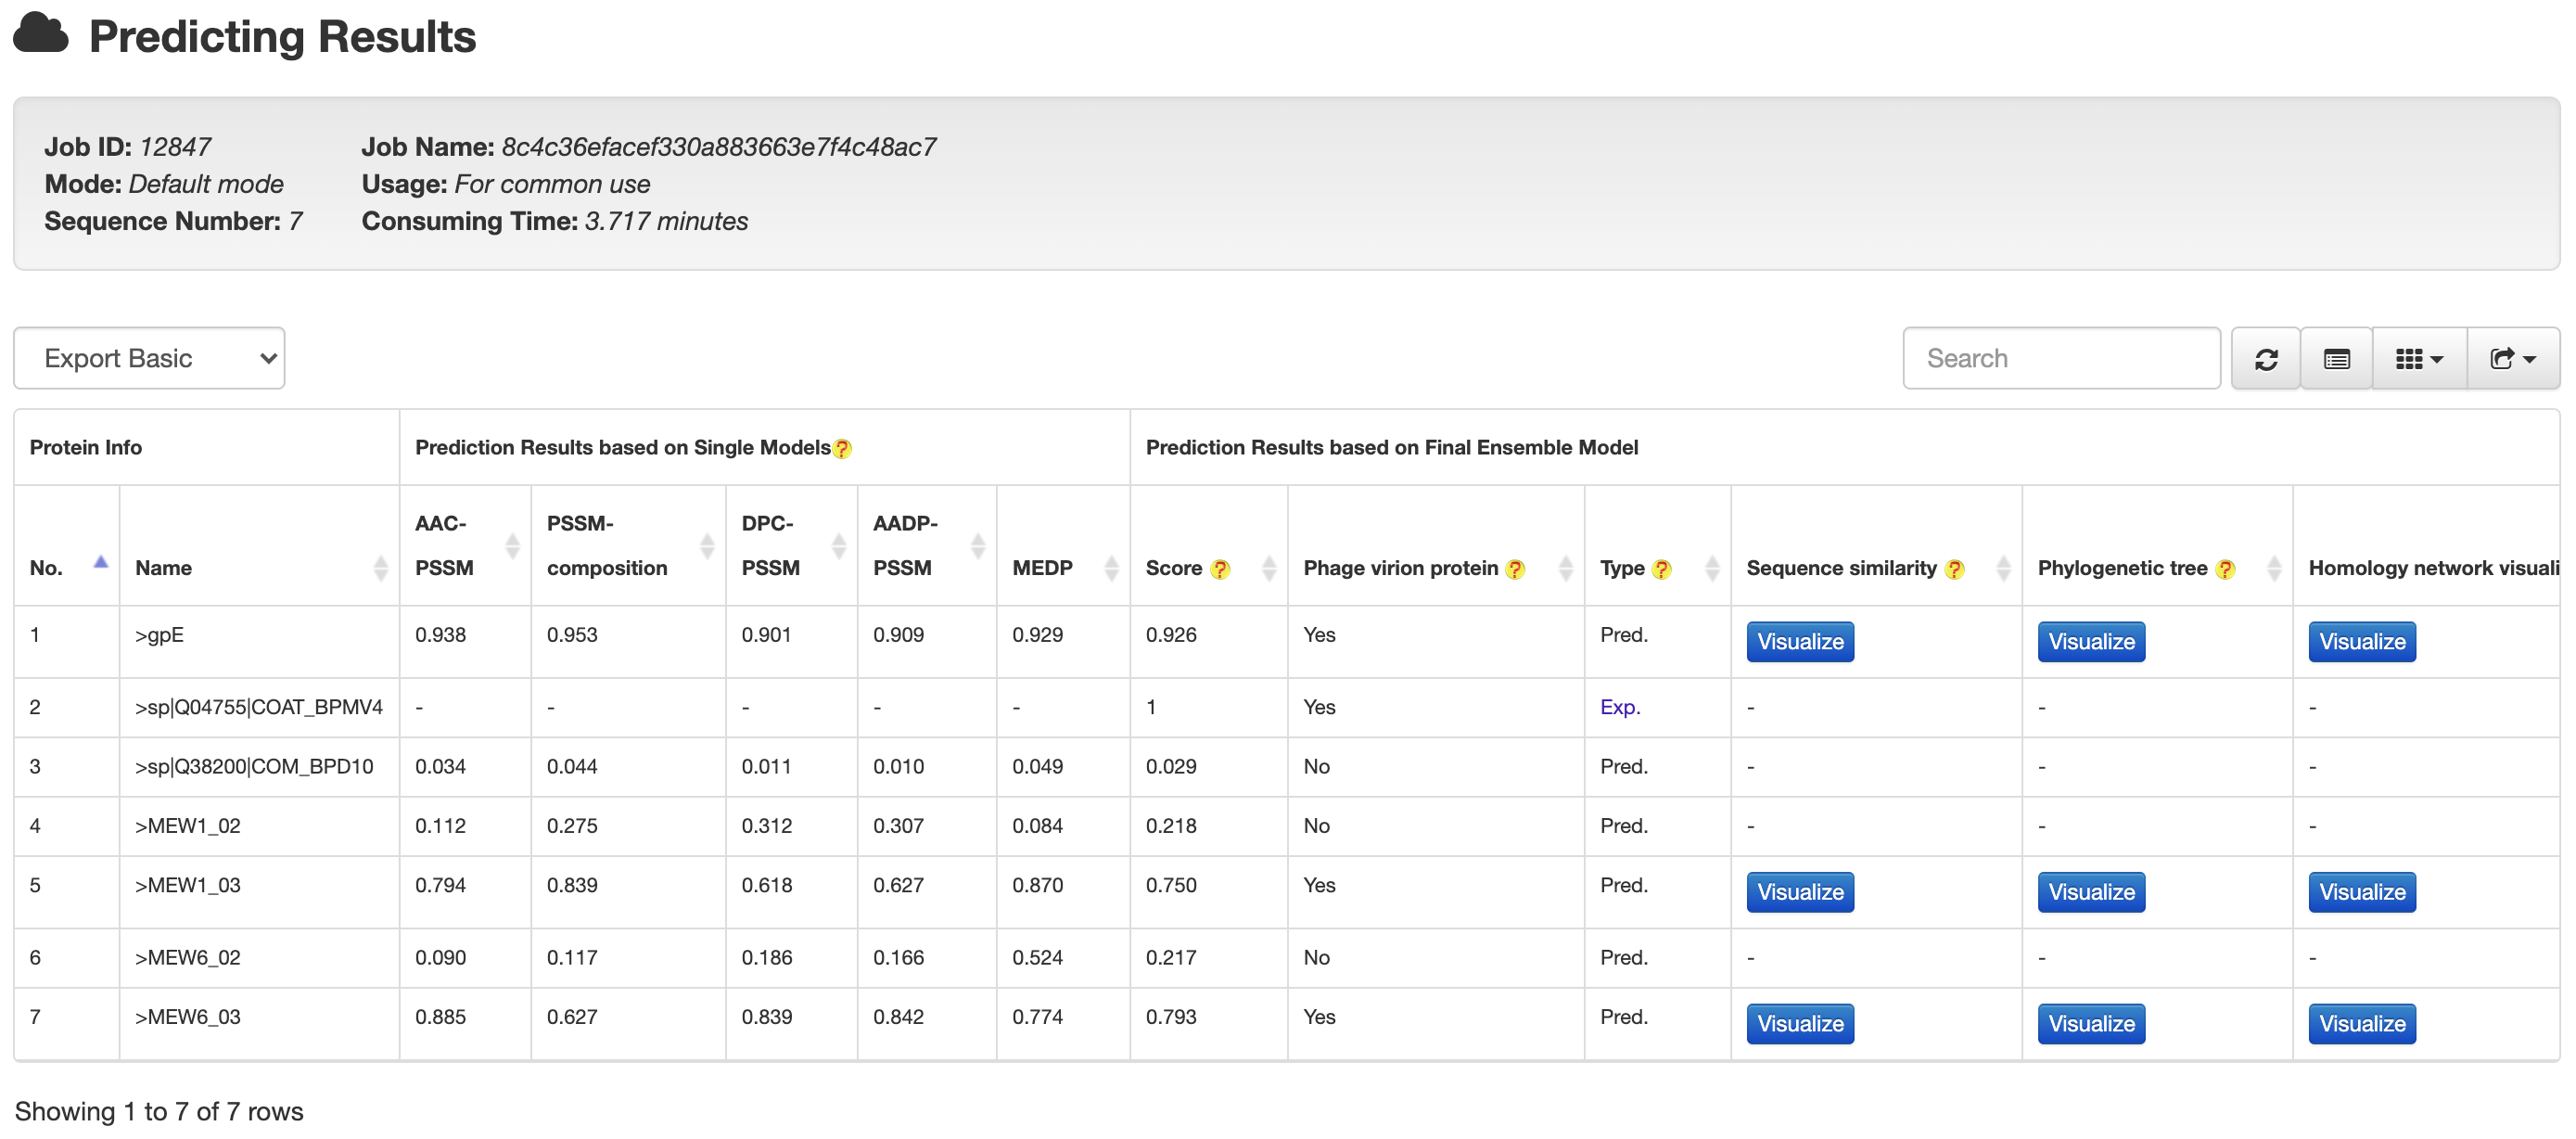Click Sequence similarity help icon
The image size is (2576, 1139).
1954,569
